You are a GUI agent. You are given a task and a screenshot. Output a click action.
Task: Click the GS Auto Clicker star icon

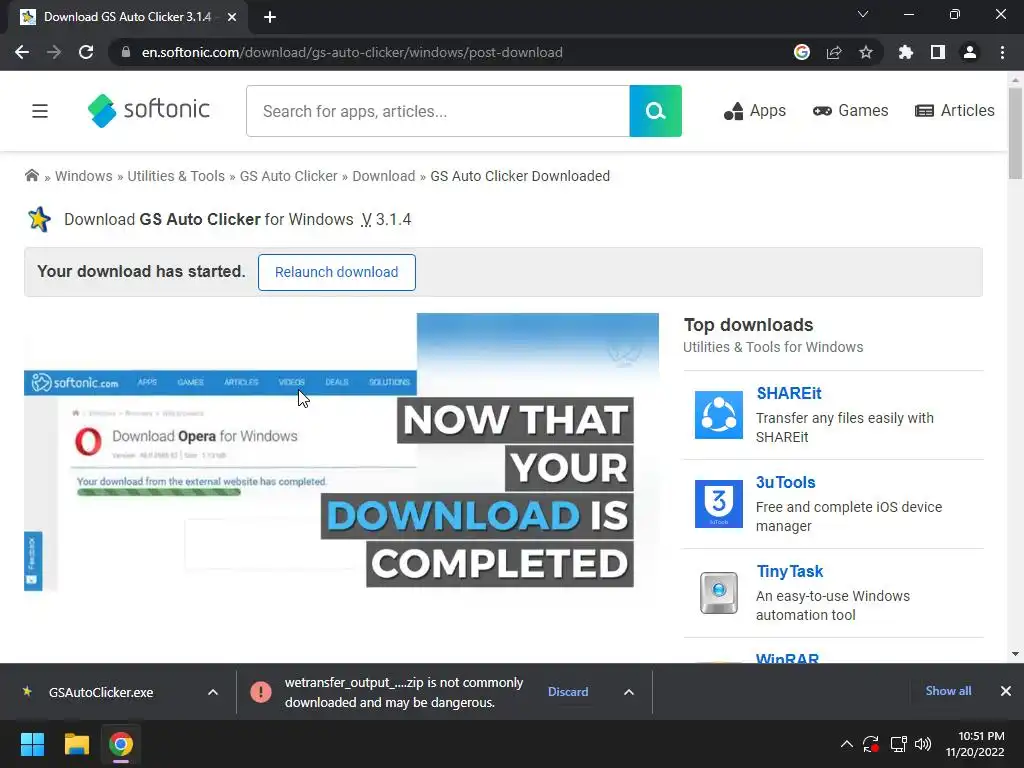pyautogui.click(x=39, y=219)
